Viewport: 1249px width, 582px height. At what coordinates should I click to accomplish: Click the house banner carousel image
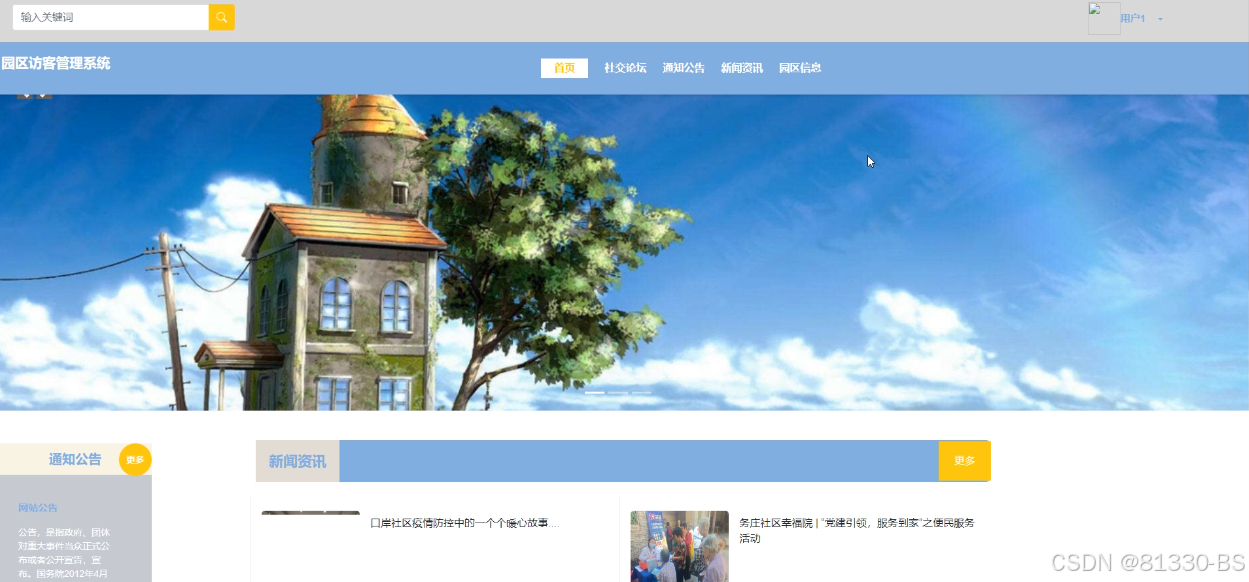(x=624, y=252)
